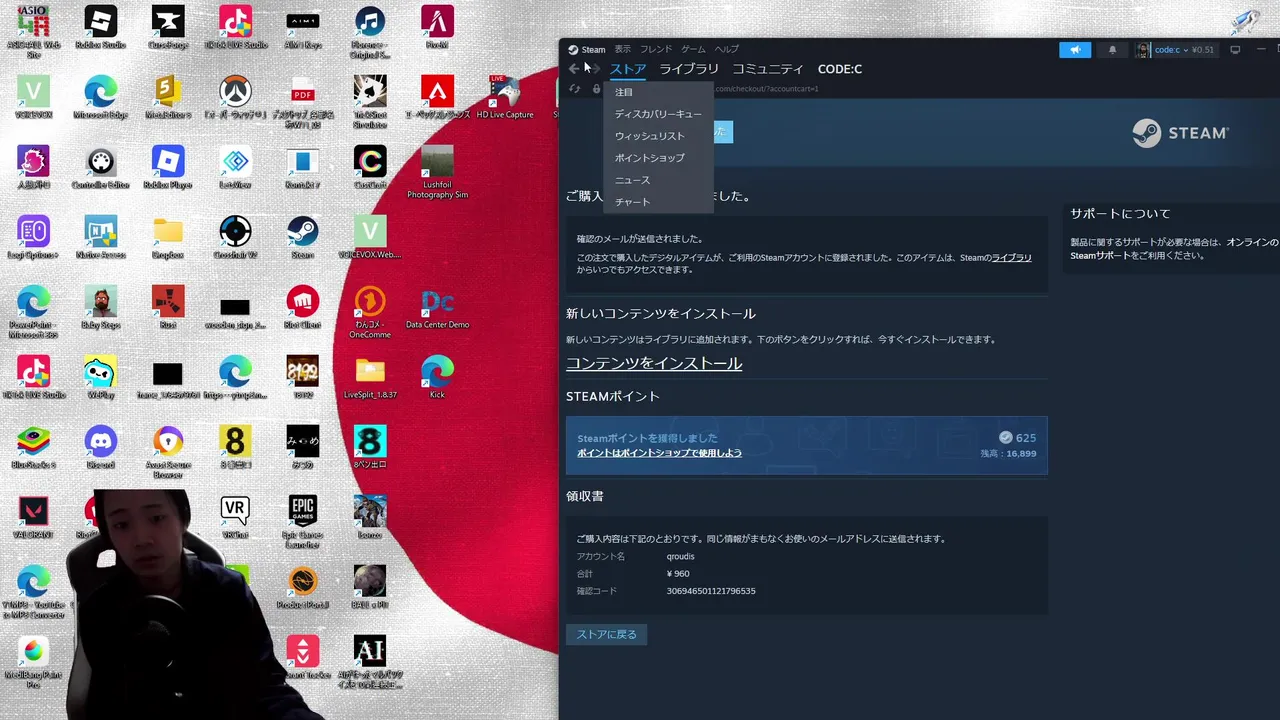Switch to the コミュニティ tab

tap(768, 69)
